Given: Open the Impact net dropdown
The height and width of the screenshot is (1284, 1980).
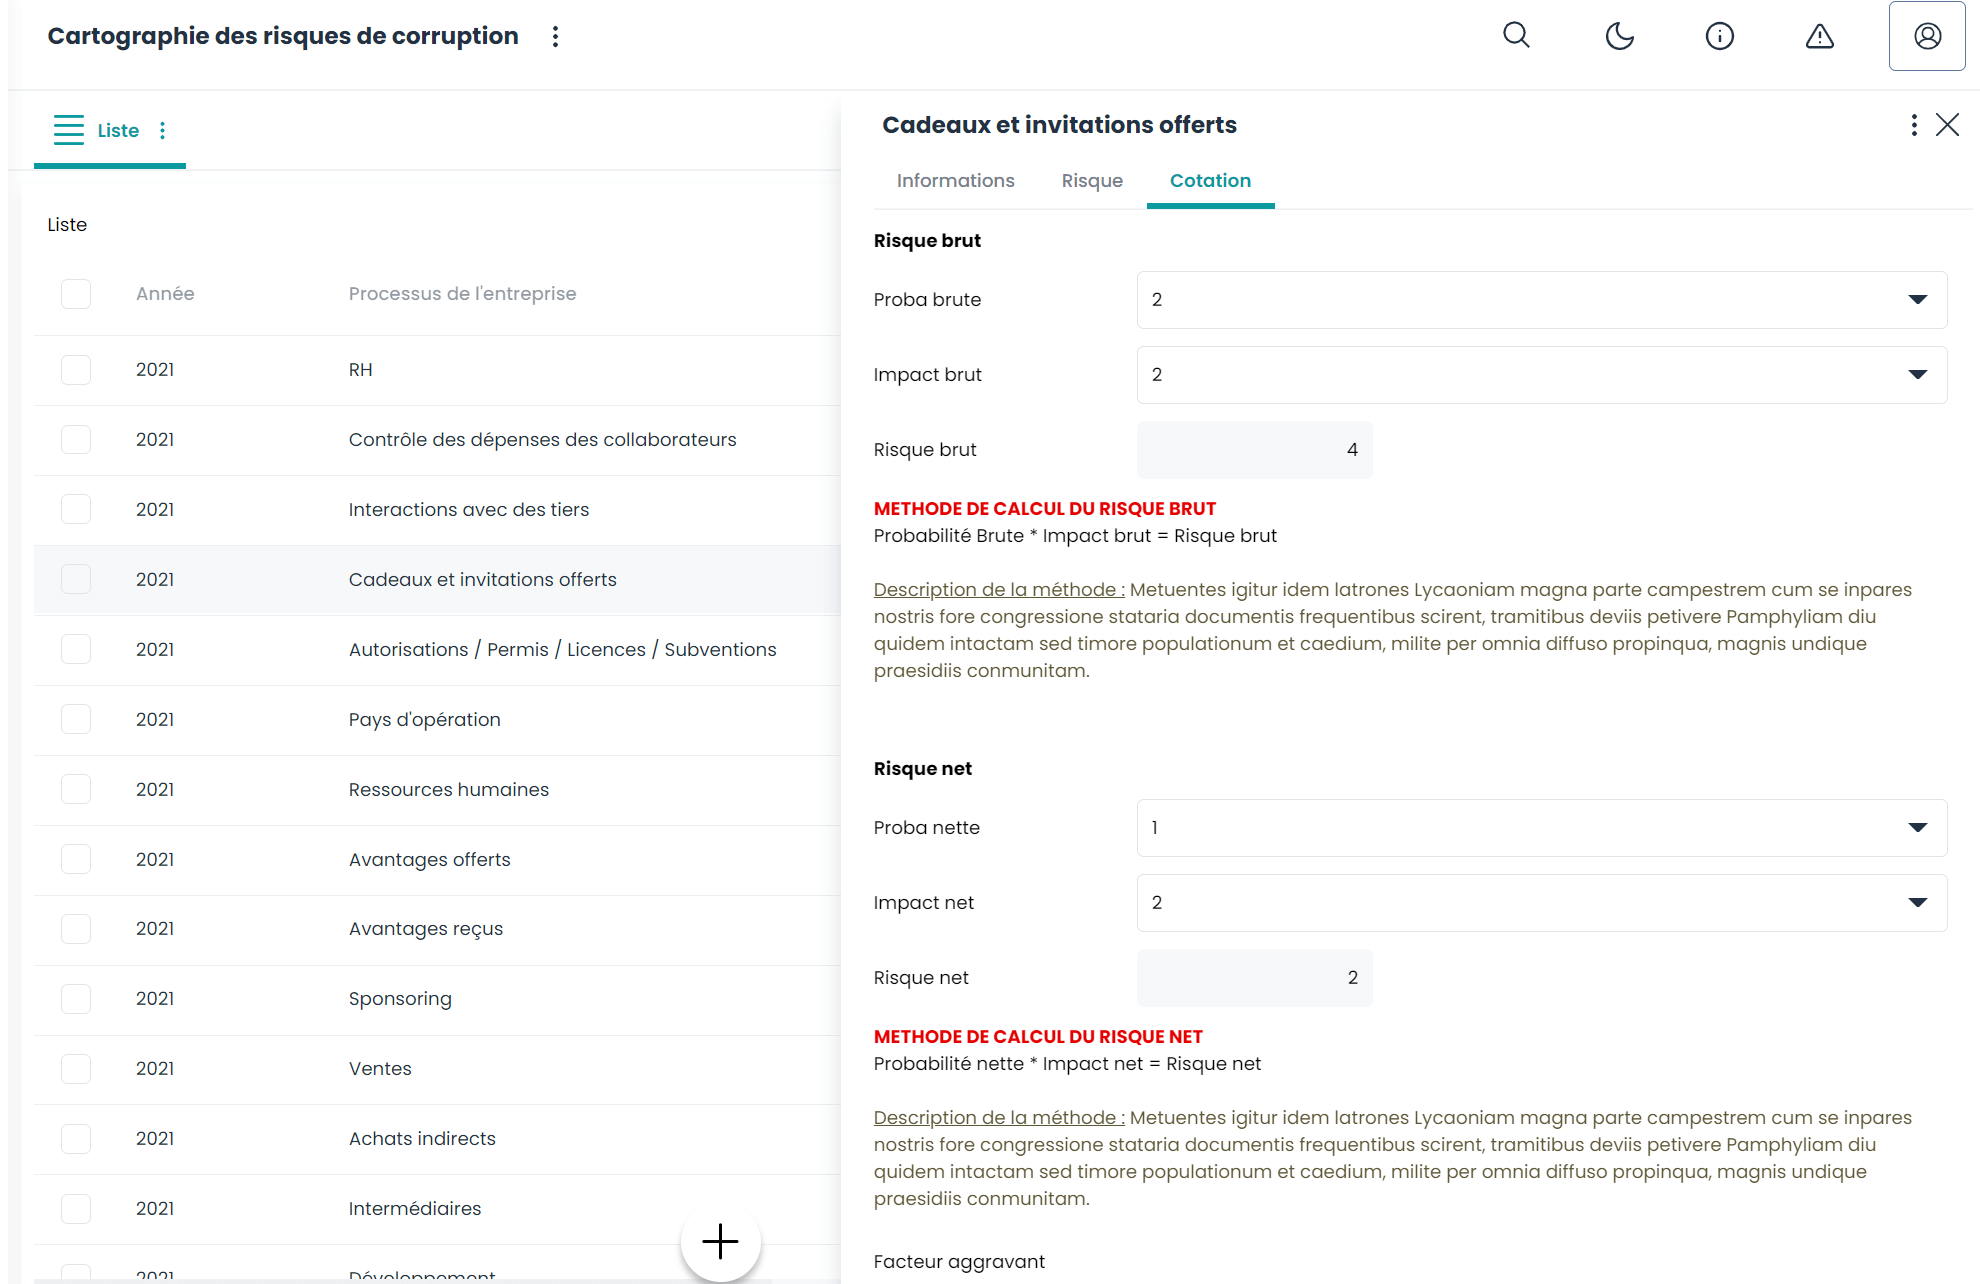Looking at the screenshot, I should click(1542, 903).
